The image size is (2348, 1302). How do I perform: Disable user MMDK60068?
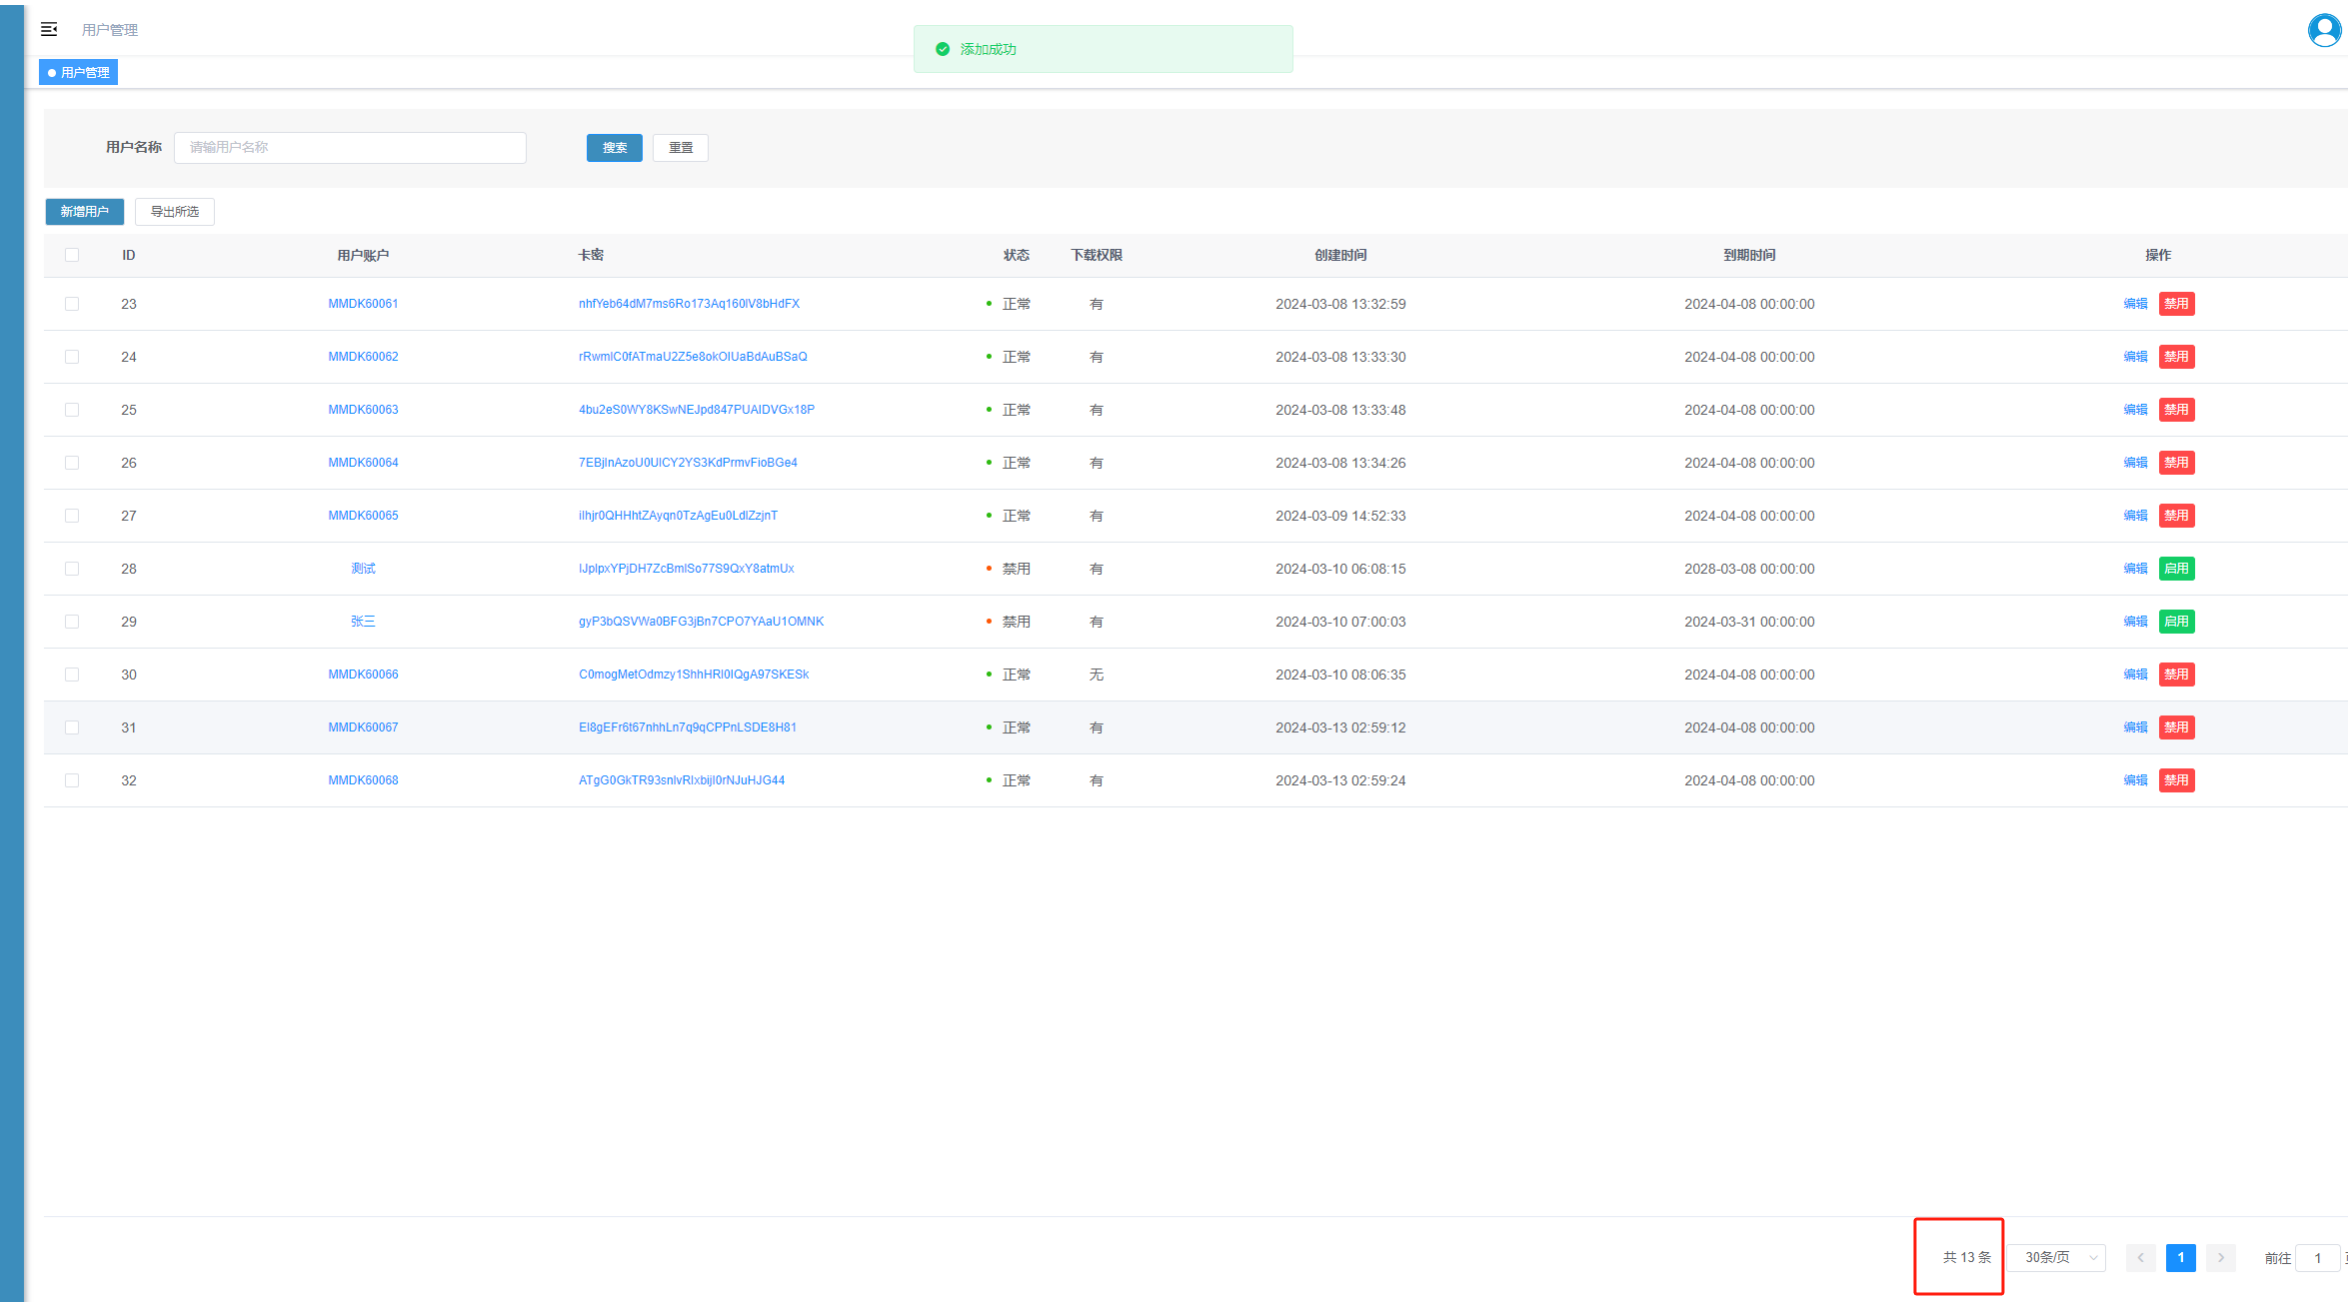coord(2176,781)
